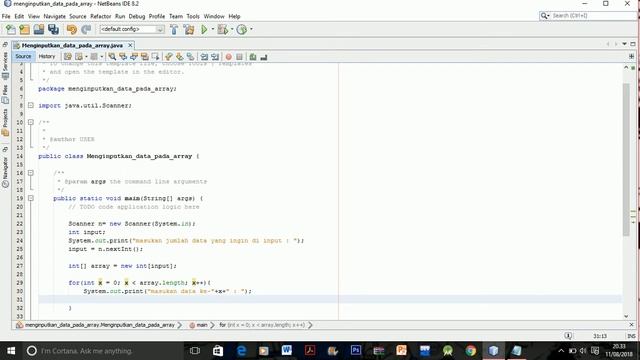Image resolution: width=640 pixels, height=360 pixels.
Task: Collapse the import statement fold at line 8
Action: pyautogui.click(x=31, y=105)
